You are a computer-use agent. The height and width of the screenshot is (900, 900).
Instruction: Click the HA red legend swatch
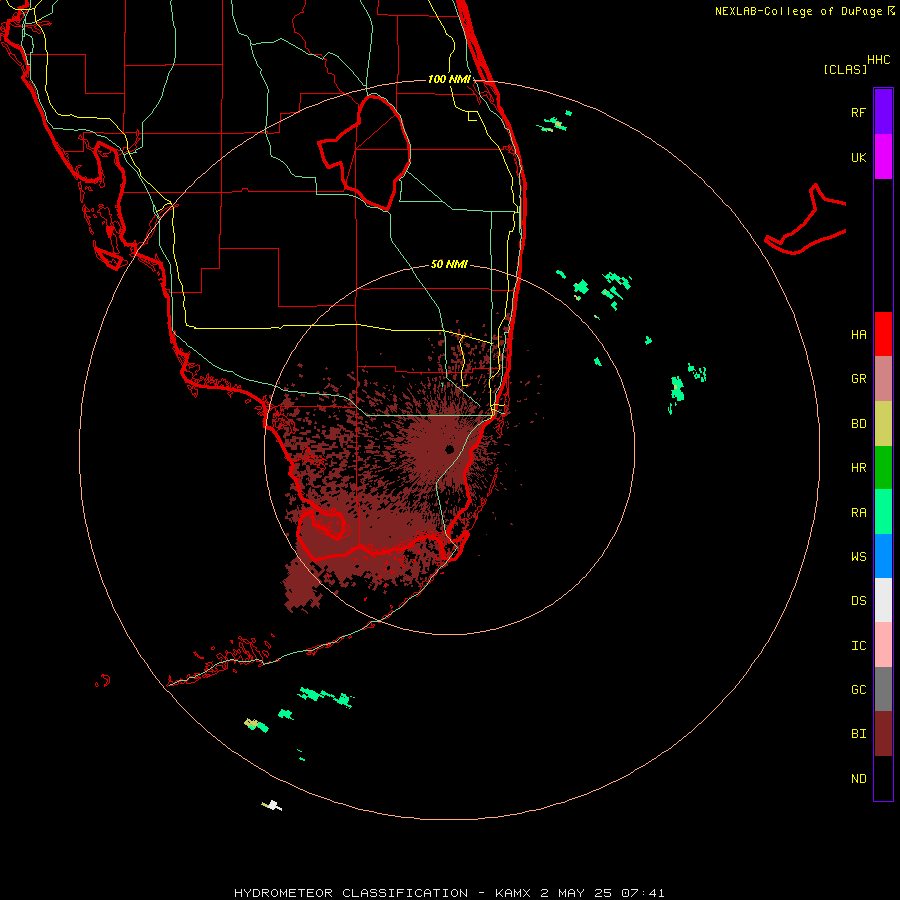[883, 334]
